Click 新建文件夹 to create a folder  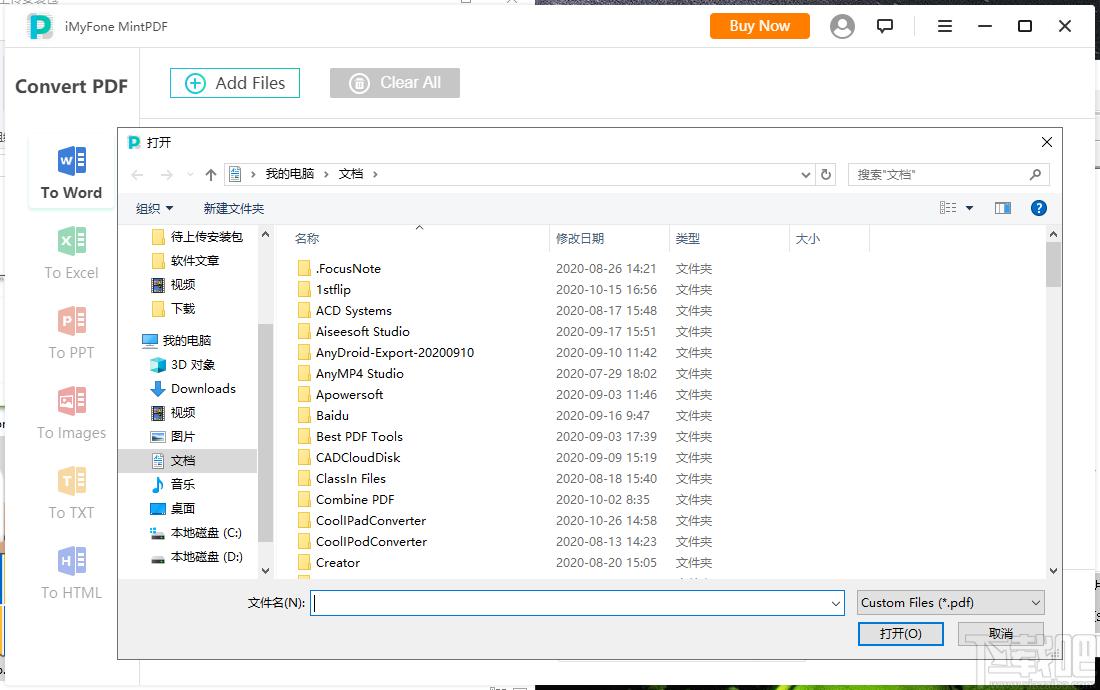pyautogui.click(x=234, y=208)
